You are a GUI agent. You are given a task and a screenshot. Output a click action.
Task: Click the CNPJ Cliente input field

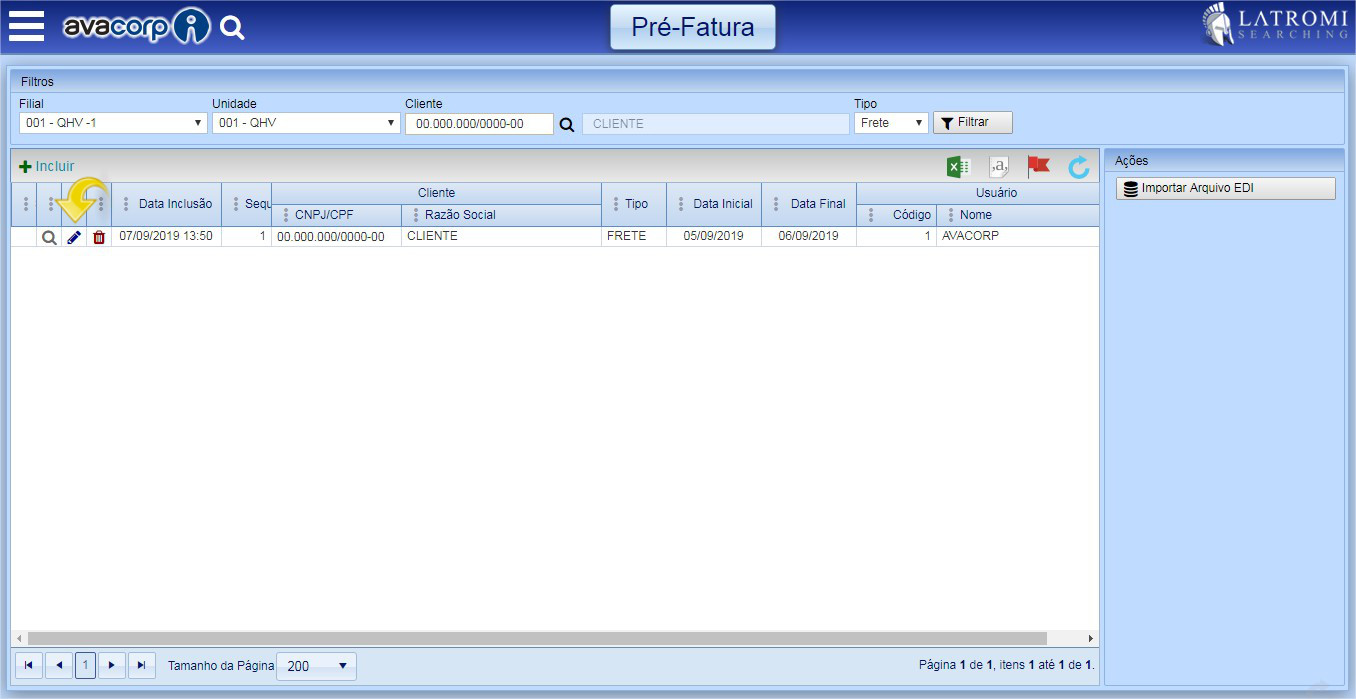[479, 124]
